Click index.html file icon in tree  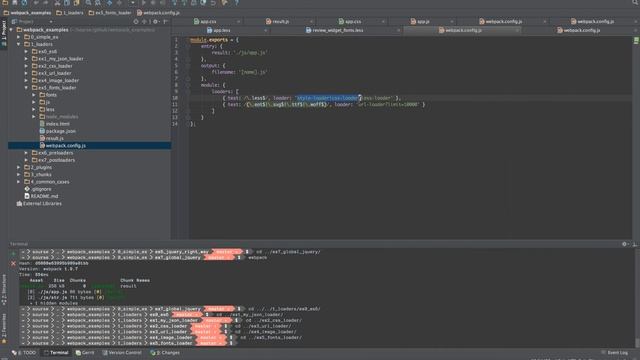[42, 124]
